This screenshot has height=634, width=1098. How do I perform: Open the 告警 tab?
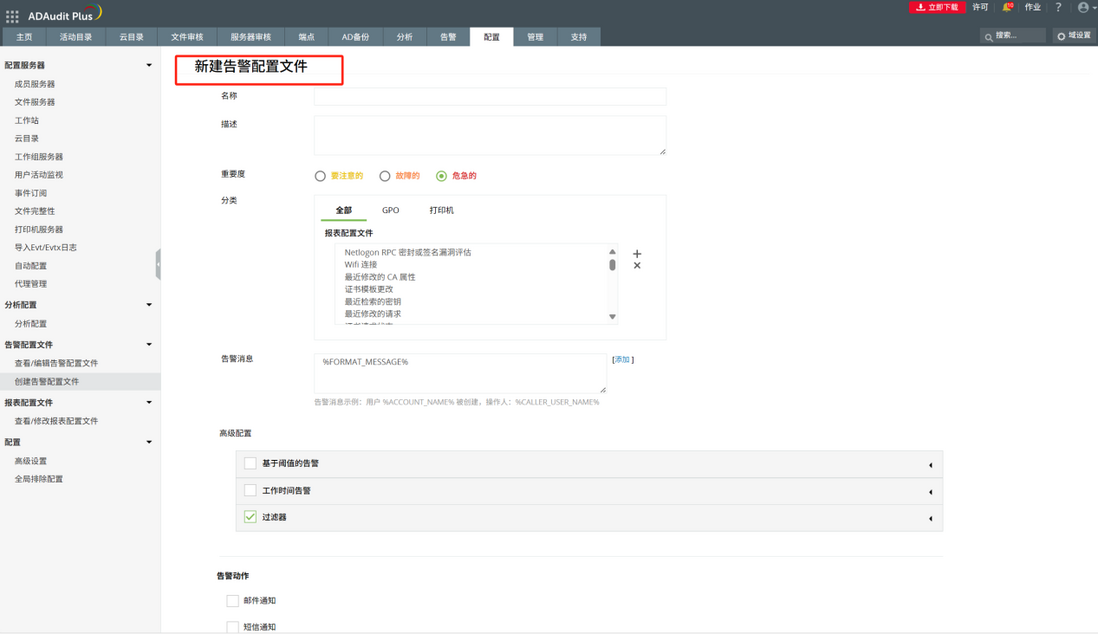448,37
